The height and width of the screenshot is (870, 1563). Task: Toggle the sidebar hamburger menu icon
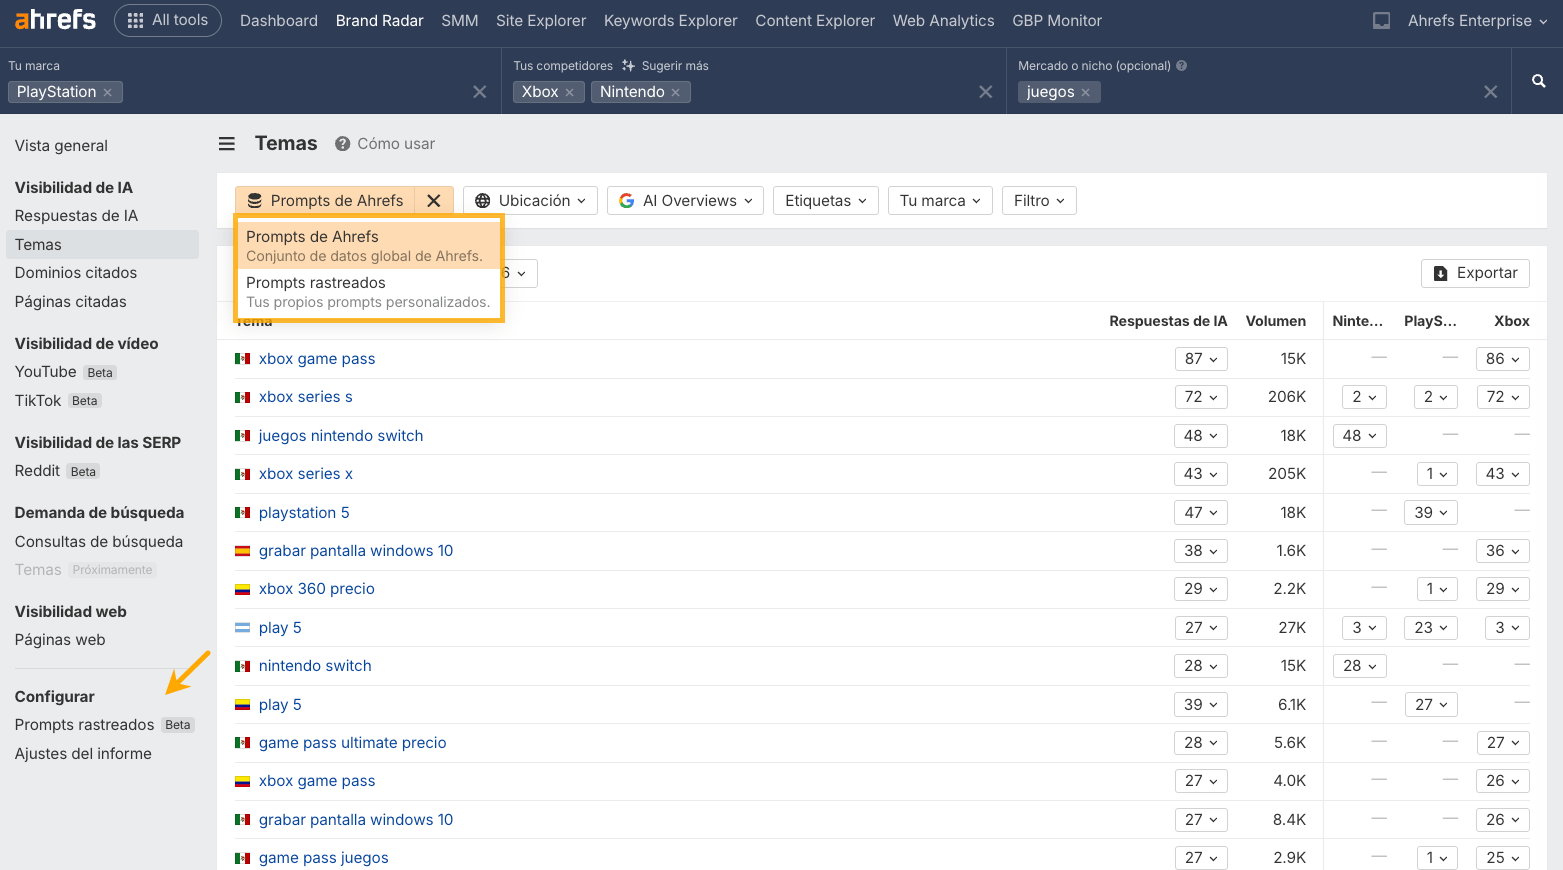point(227,144)
